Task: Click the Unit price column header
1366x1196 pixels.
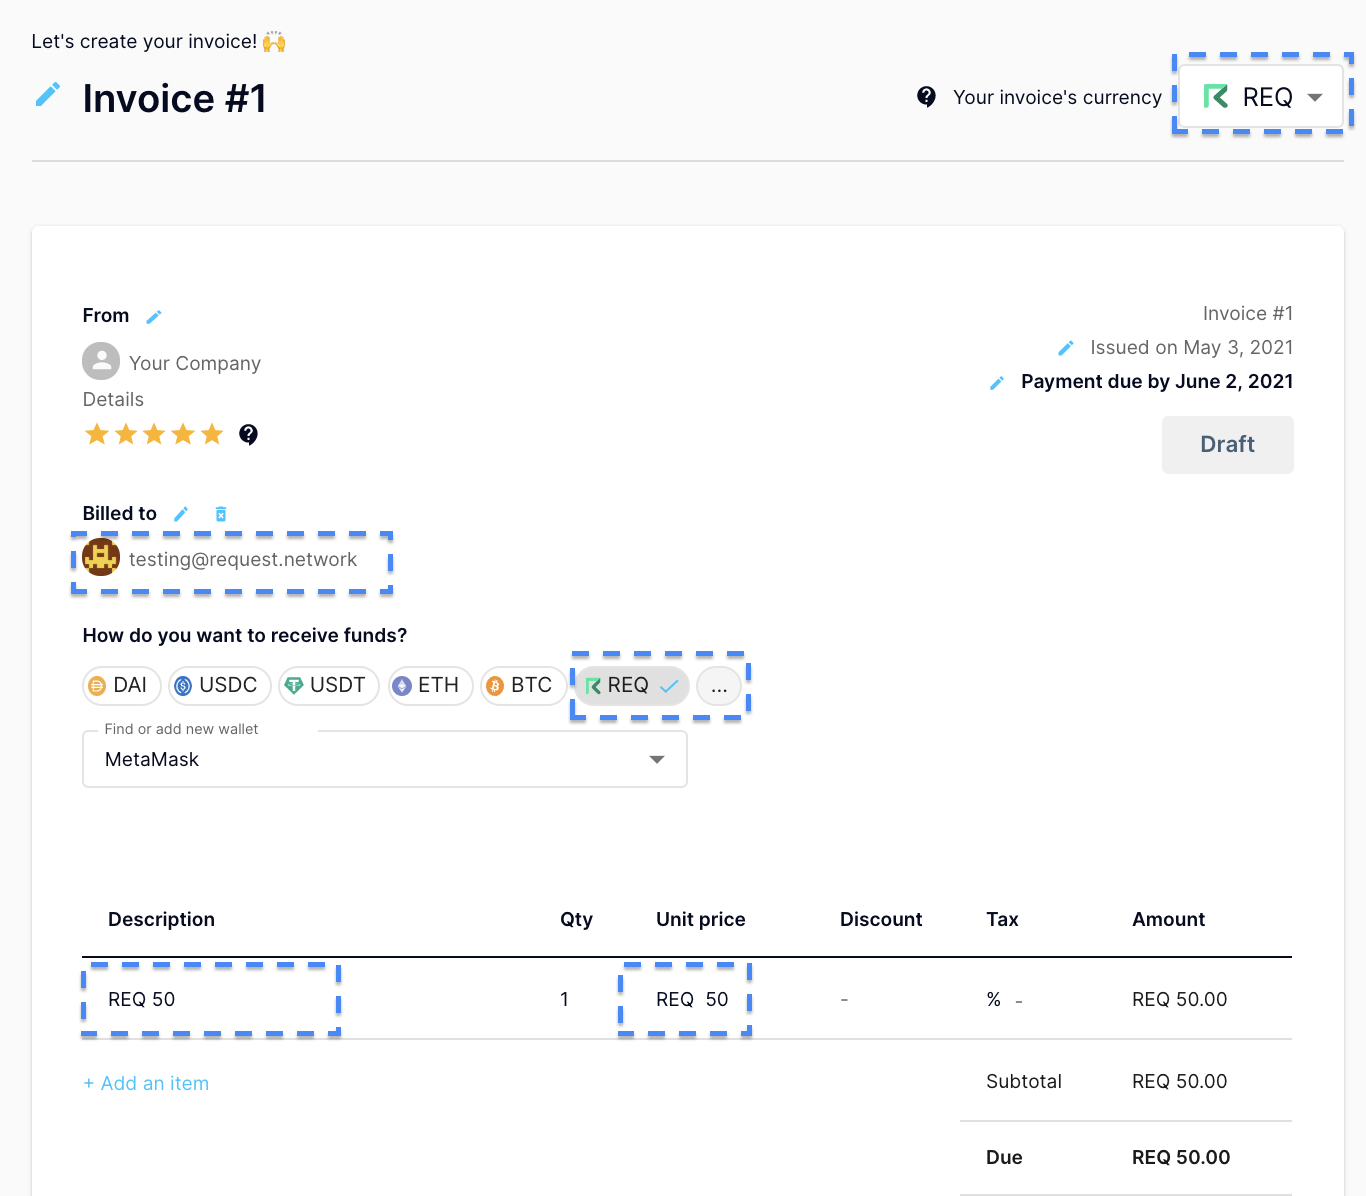Action: [x=700, y=919]
